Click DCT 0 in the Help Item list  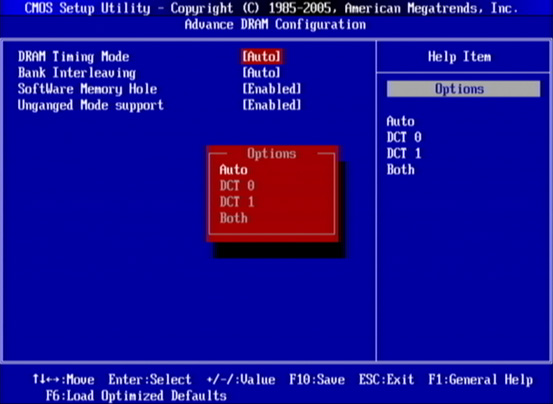tap(404, 137)
